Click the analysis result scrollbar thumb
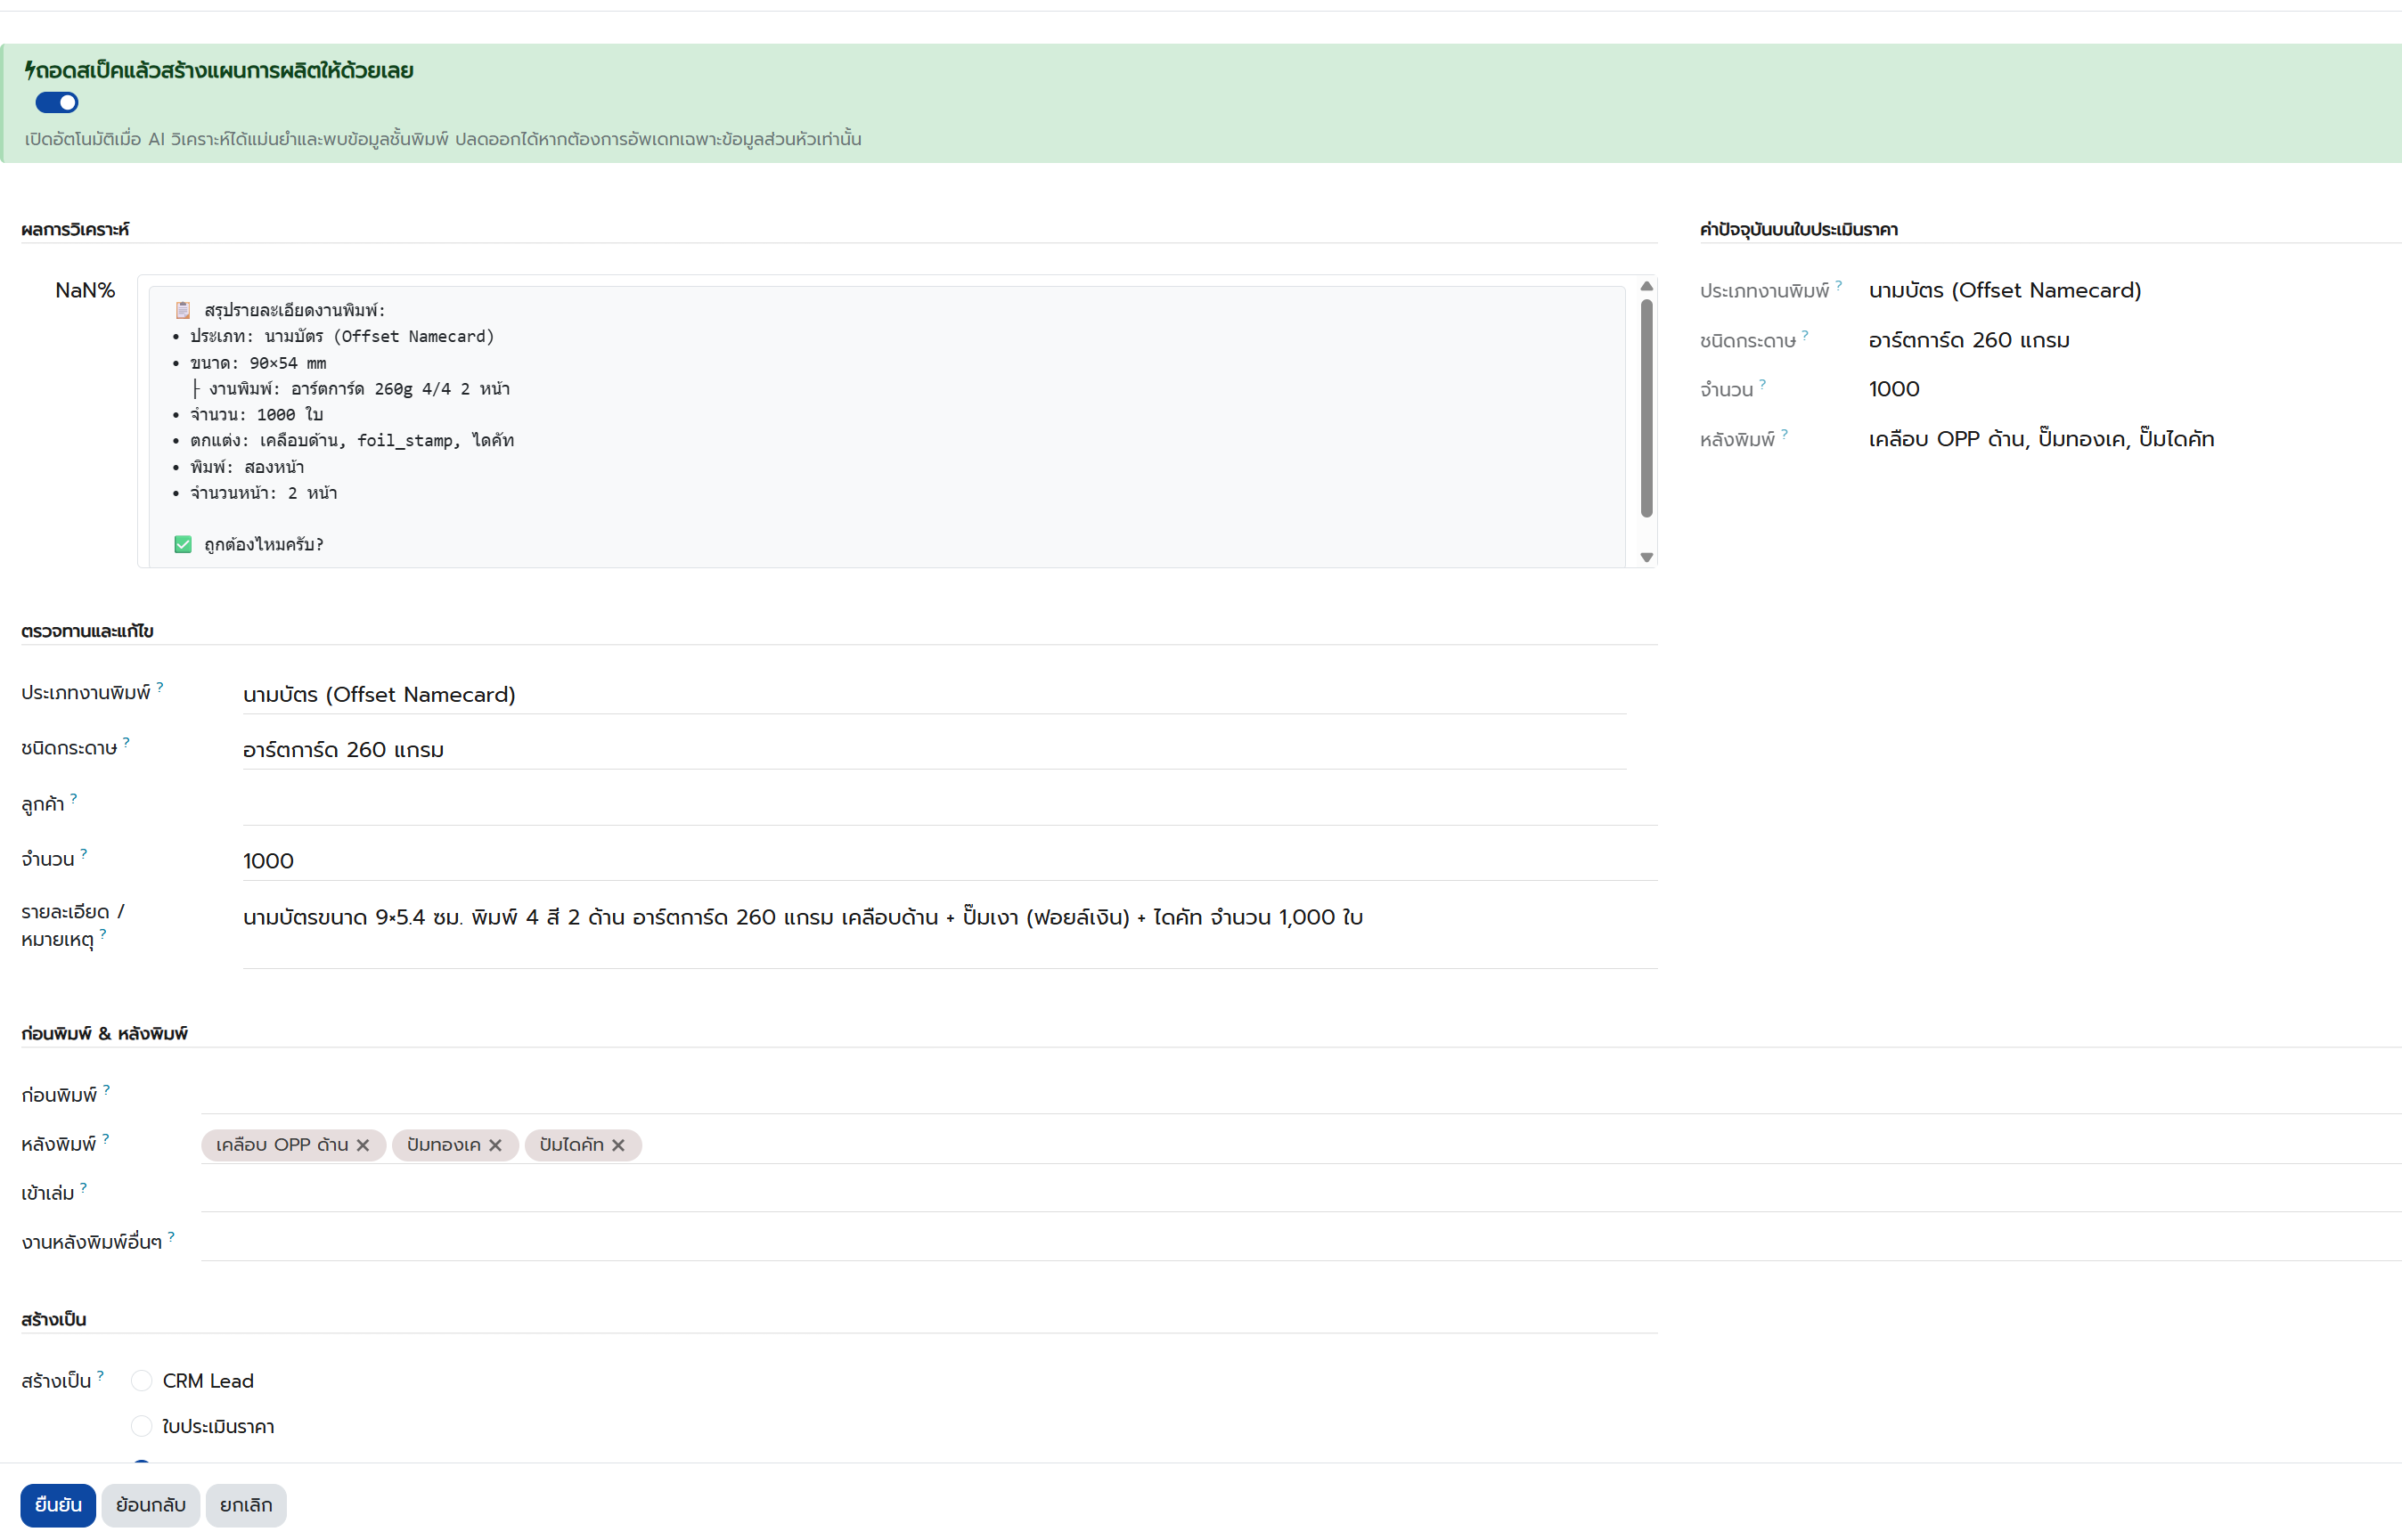2402x1540 pixels. (1646, 408)
